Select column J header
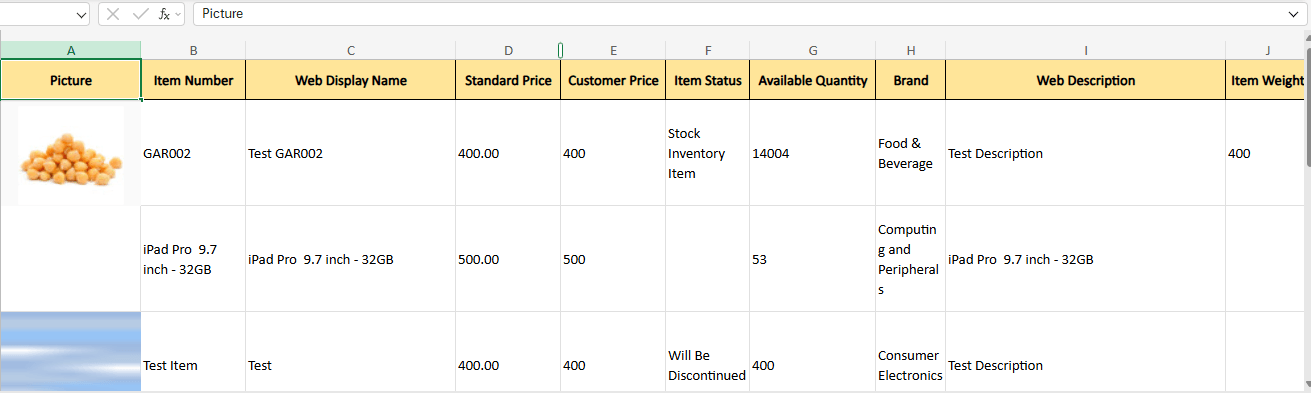Screen dimensions: 1311x393 click(1267, 50)
